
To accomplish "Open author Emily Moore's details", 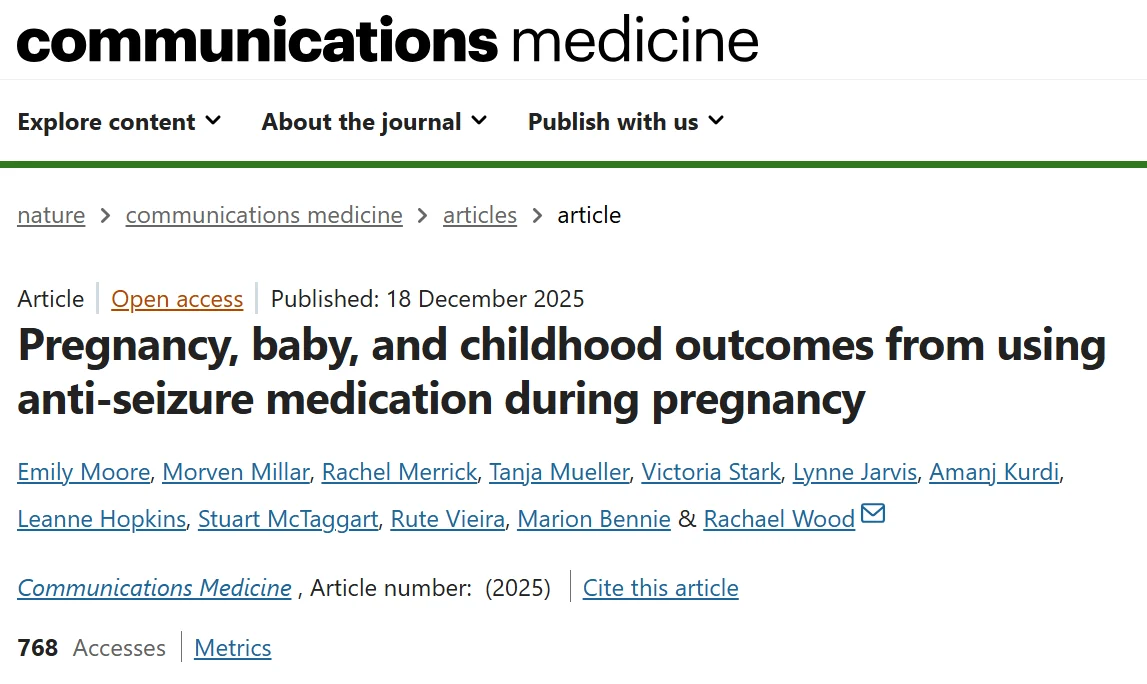I will (83, 472).
